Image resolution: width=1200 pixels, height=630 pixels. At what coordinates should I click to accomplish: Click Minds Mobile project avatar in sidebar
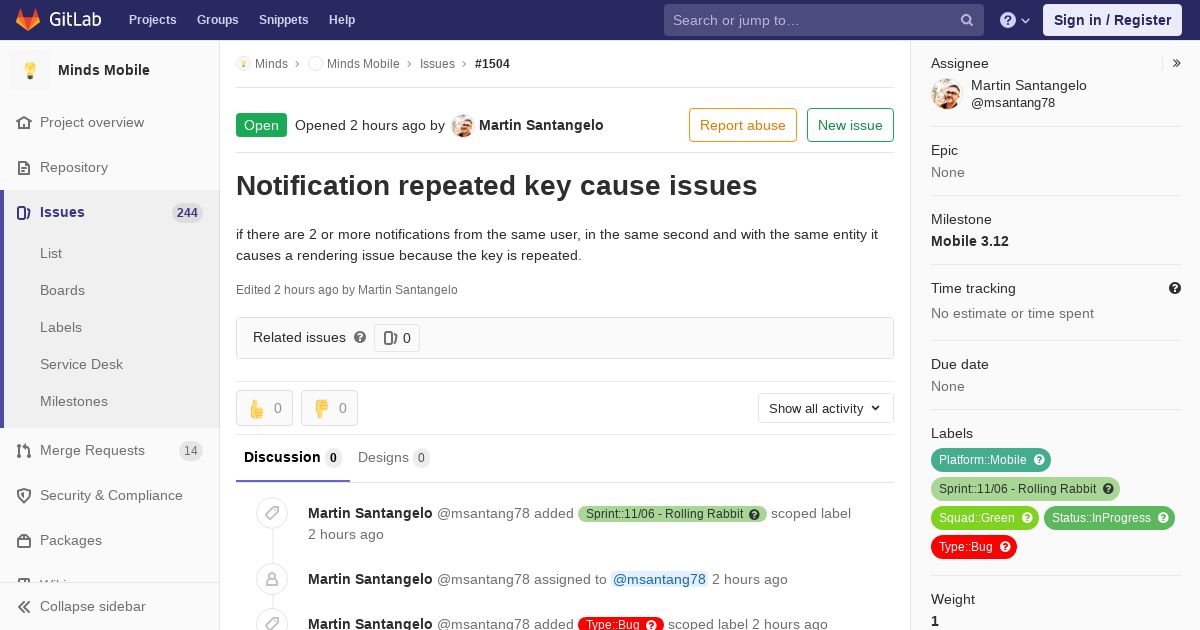pos(30,70)
